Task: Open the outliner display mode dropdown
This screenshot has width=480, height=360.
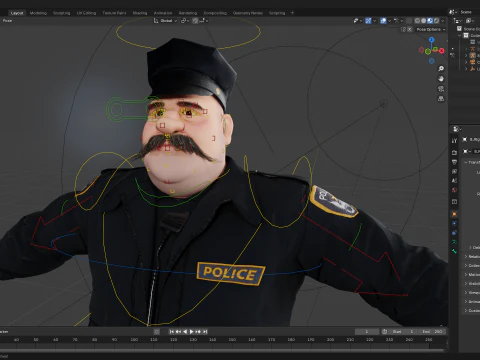Action: (x=457, y=21)
